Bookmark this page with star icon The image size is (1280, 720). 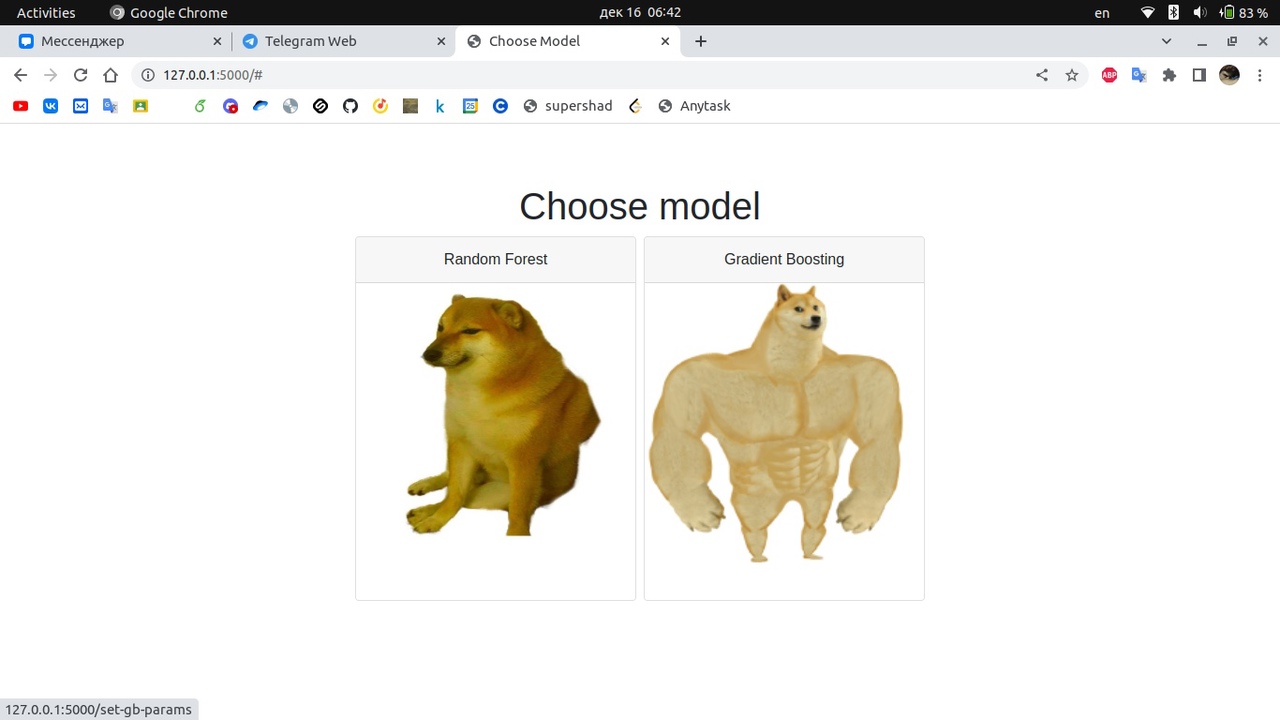pos(1072,75)
